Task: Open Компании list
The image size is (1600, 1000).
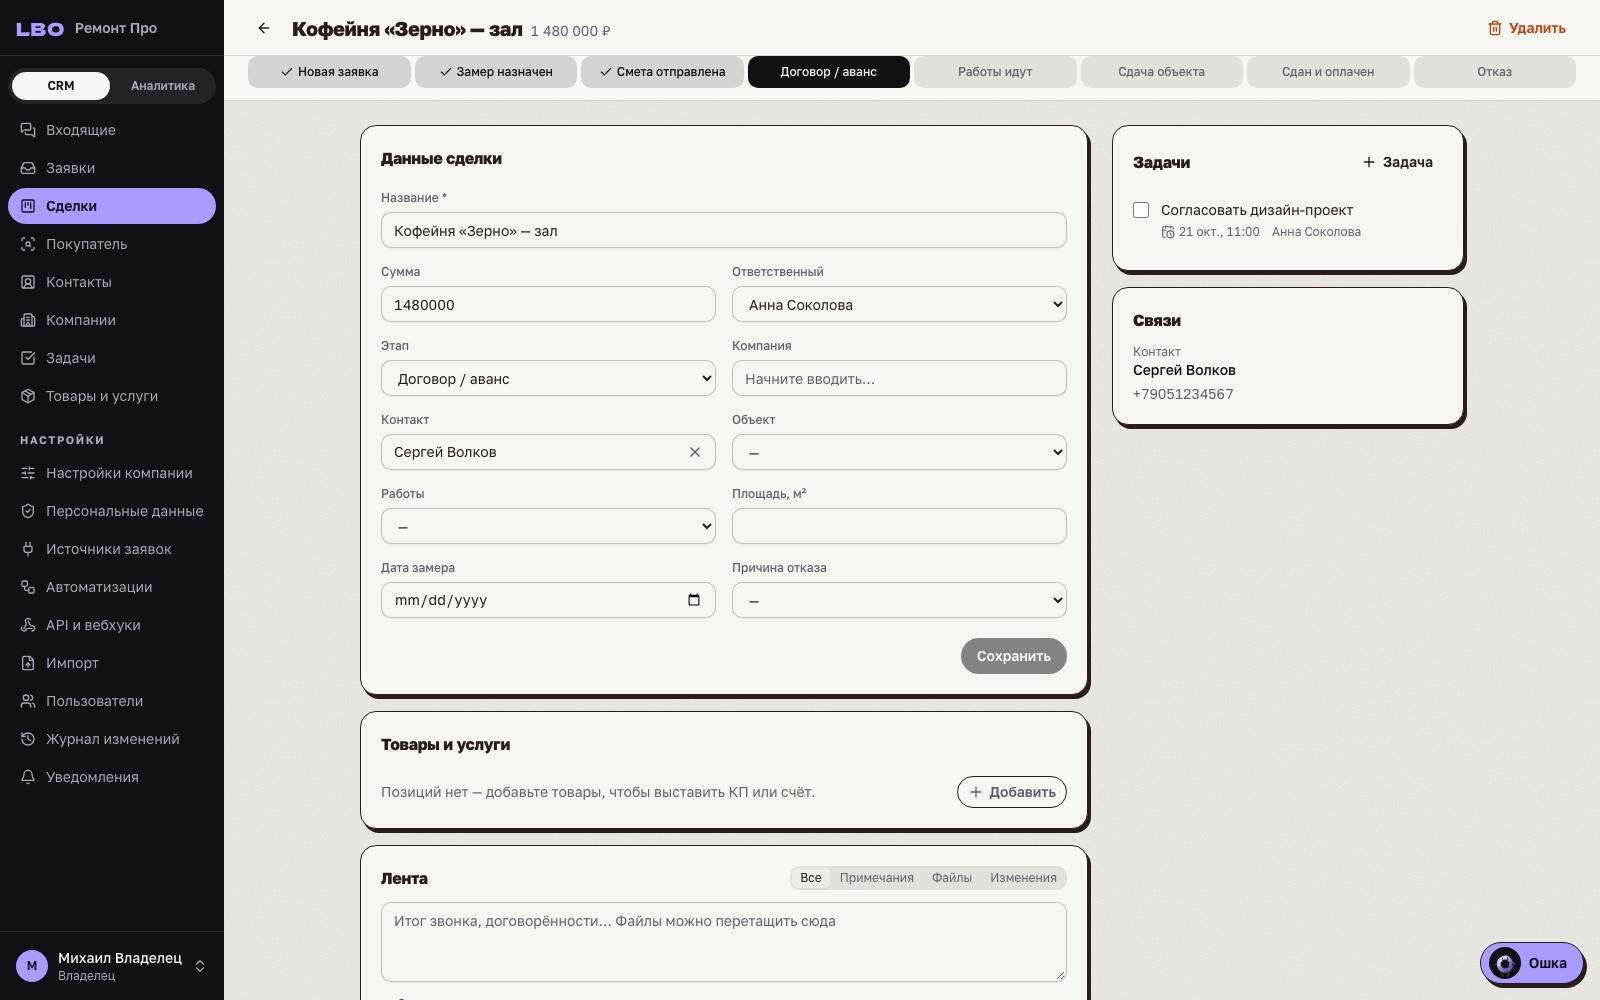Action: 112,320
